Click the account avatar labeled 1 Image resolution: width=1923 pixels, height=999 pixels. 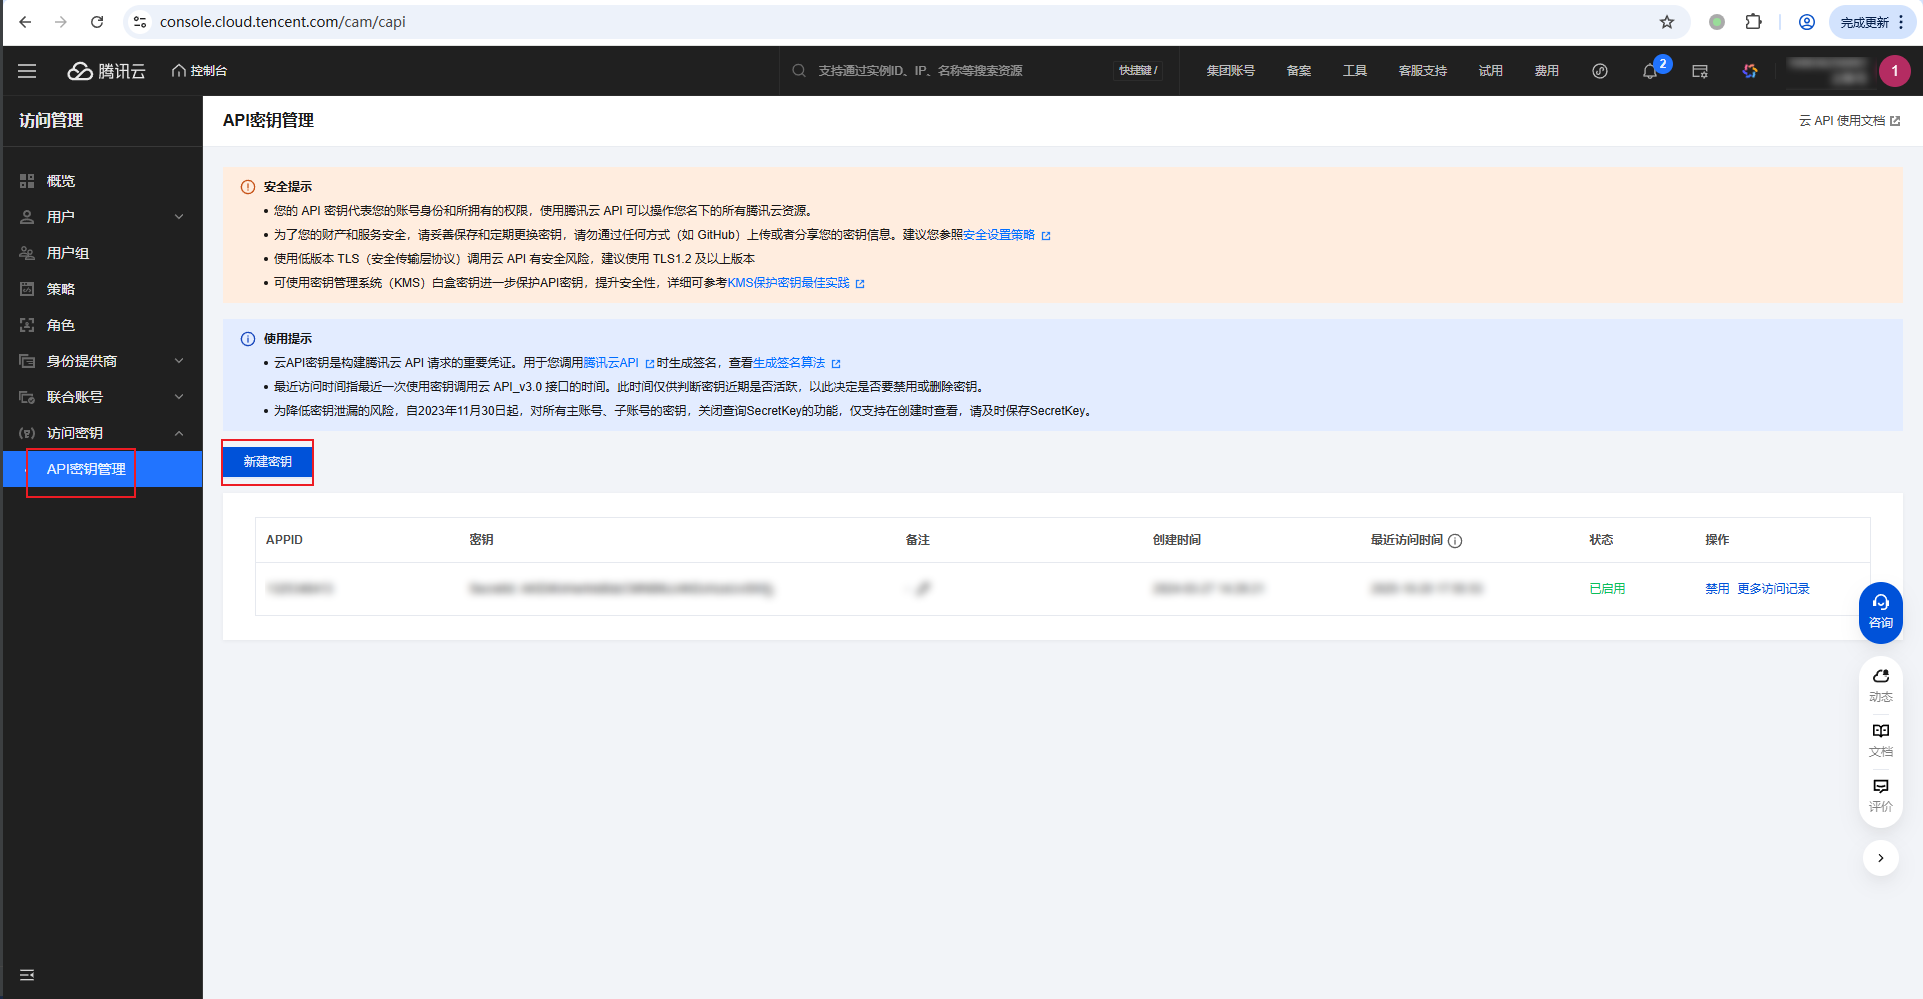click(x=1894, y=71)
